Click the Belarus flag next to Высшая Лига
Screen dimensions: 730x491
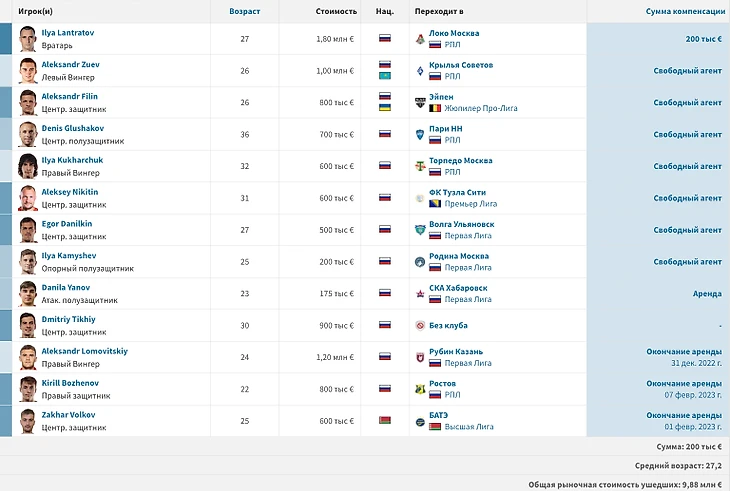(x=435, y=427)
